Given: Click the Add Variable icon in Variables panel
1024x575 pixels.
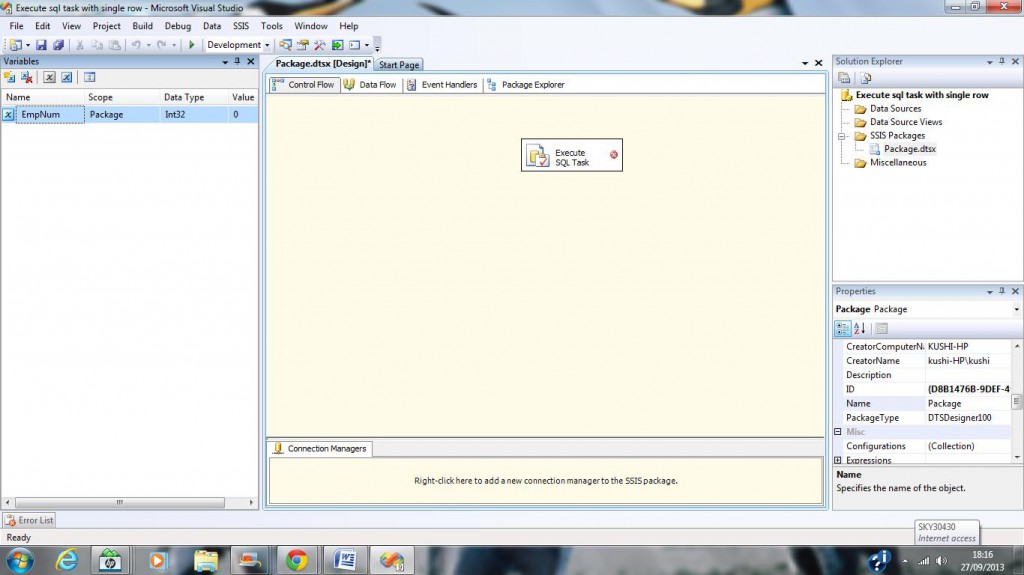Looking at the screenshot, I should 10,77.
